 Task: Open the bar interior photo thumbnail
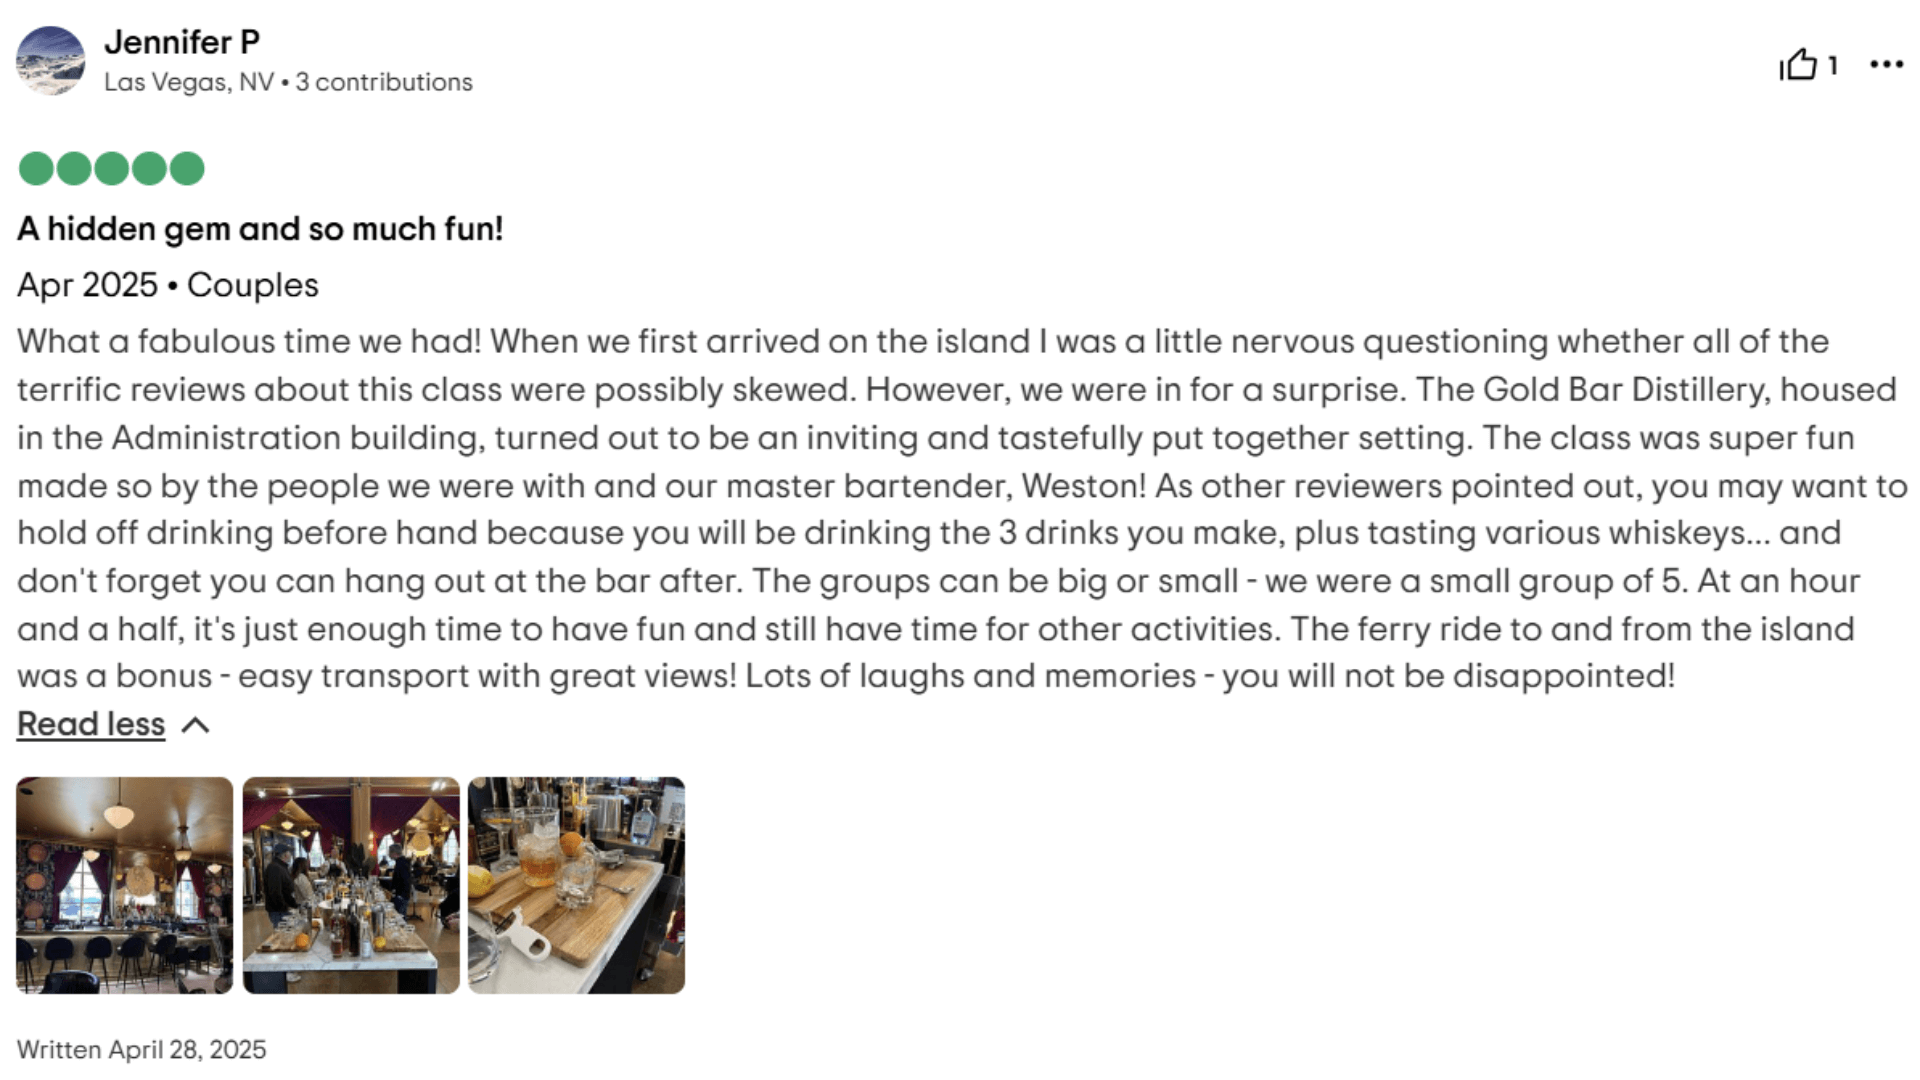[125, 885]
